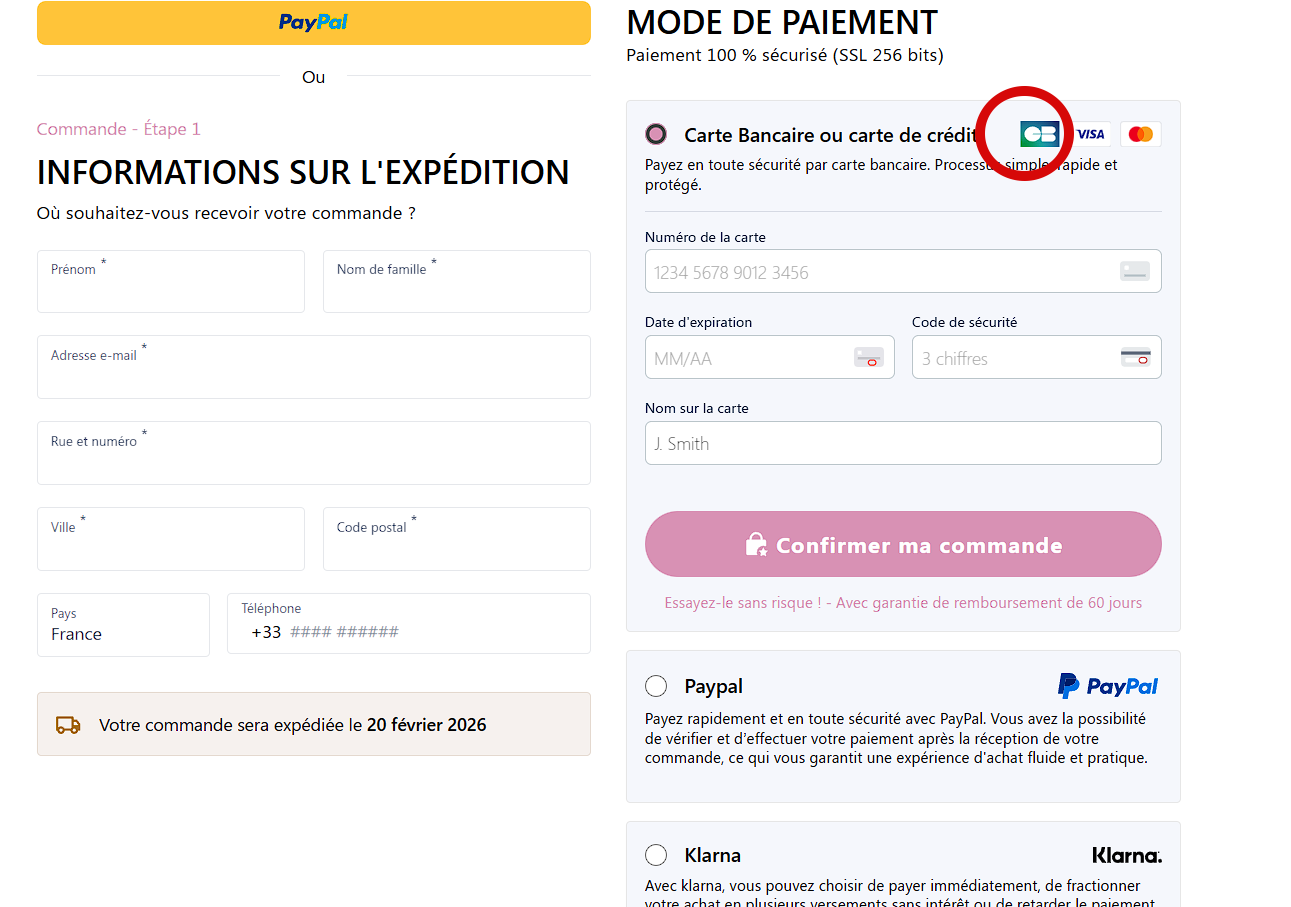Click the '20 février 2026' shipping date
This screenshot has width=1291, height=907.
[x=427, y=725]
